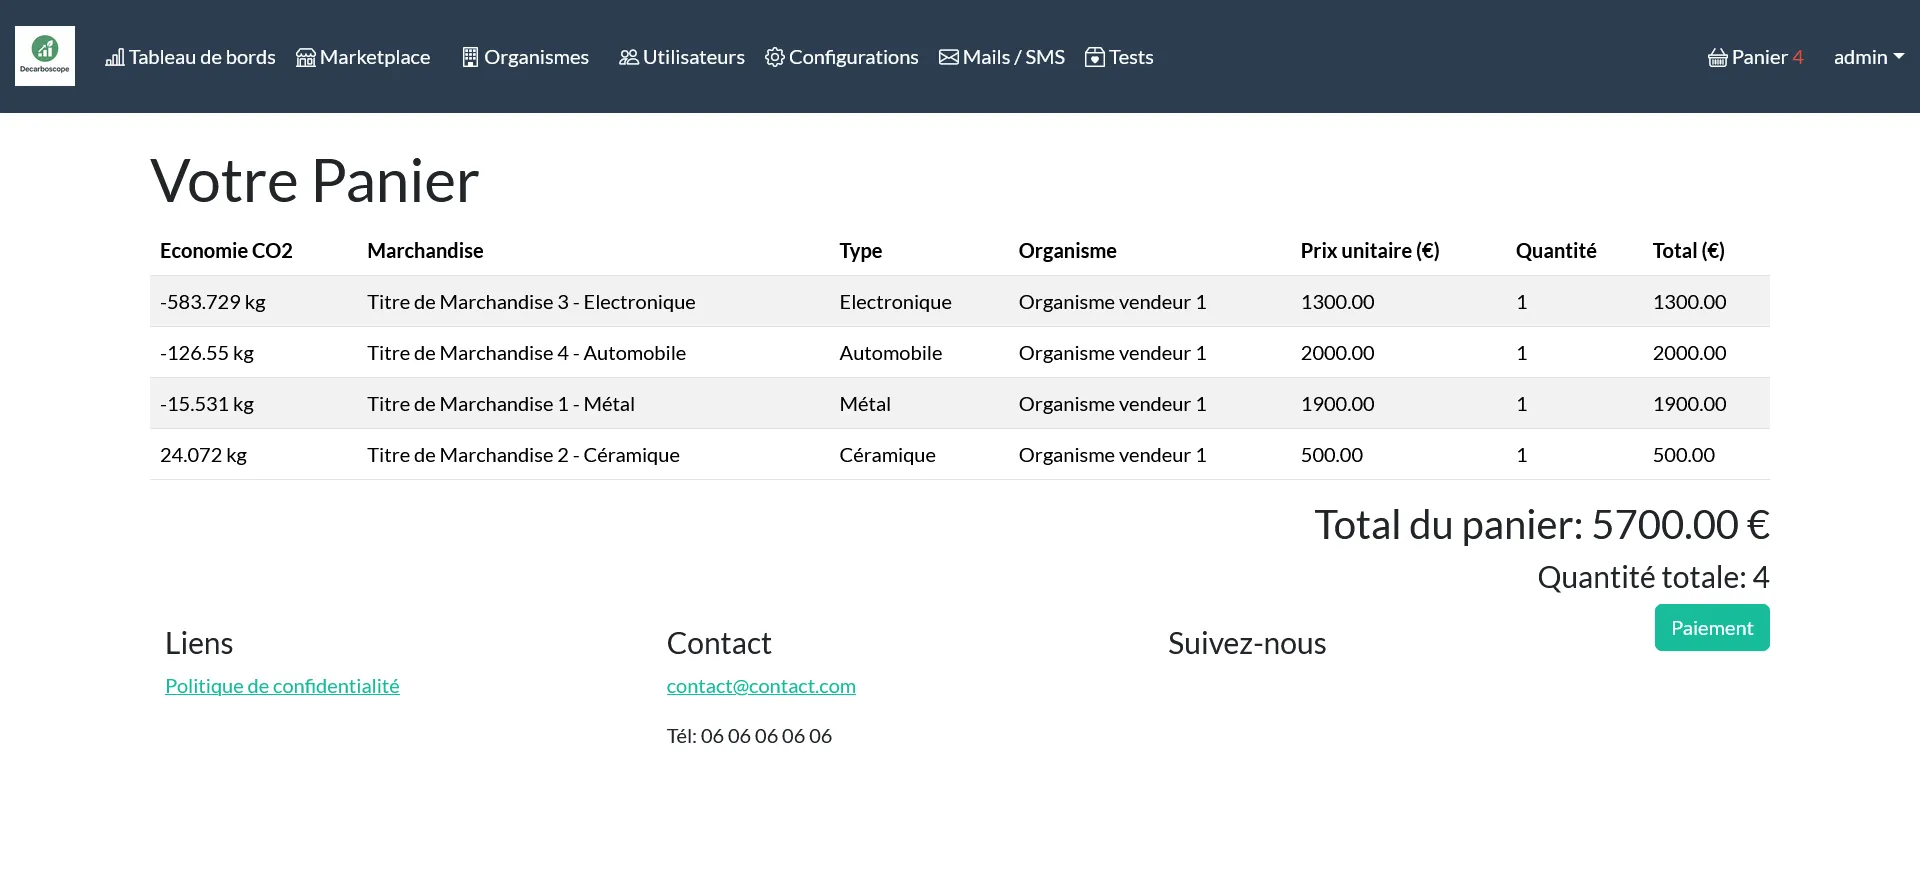Click the Panier basket icon
Image resolution: width=1920 pixels, height=878 pixels.
(1717, 58)
